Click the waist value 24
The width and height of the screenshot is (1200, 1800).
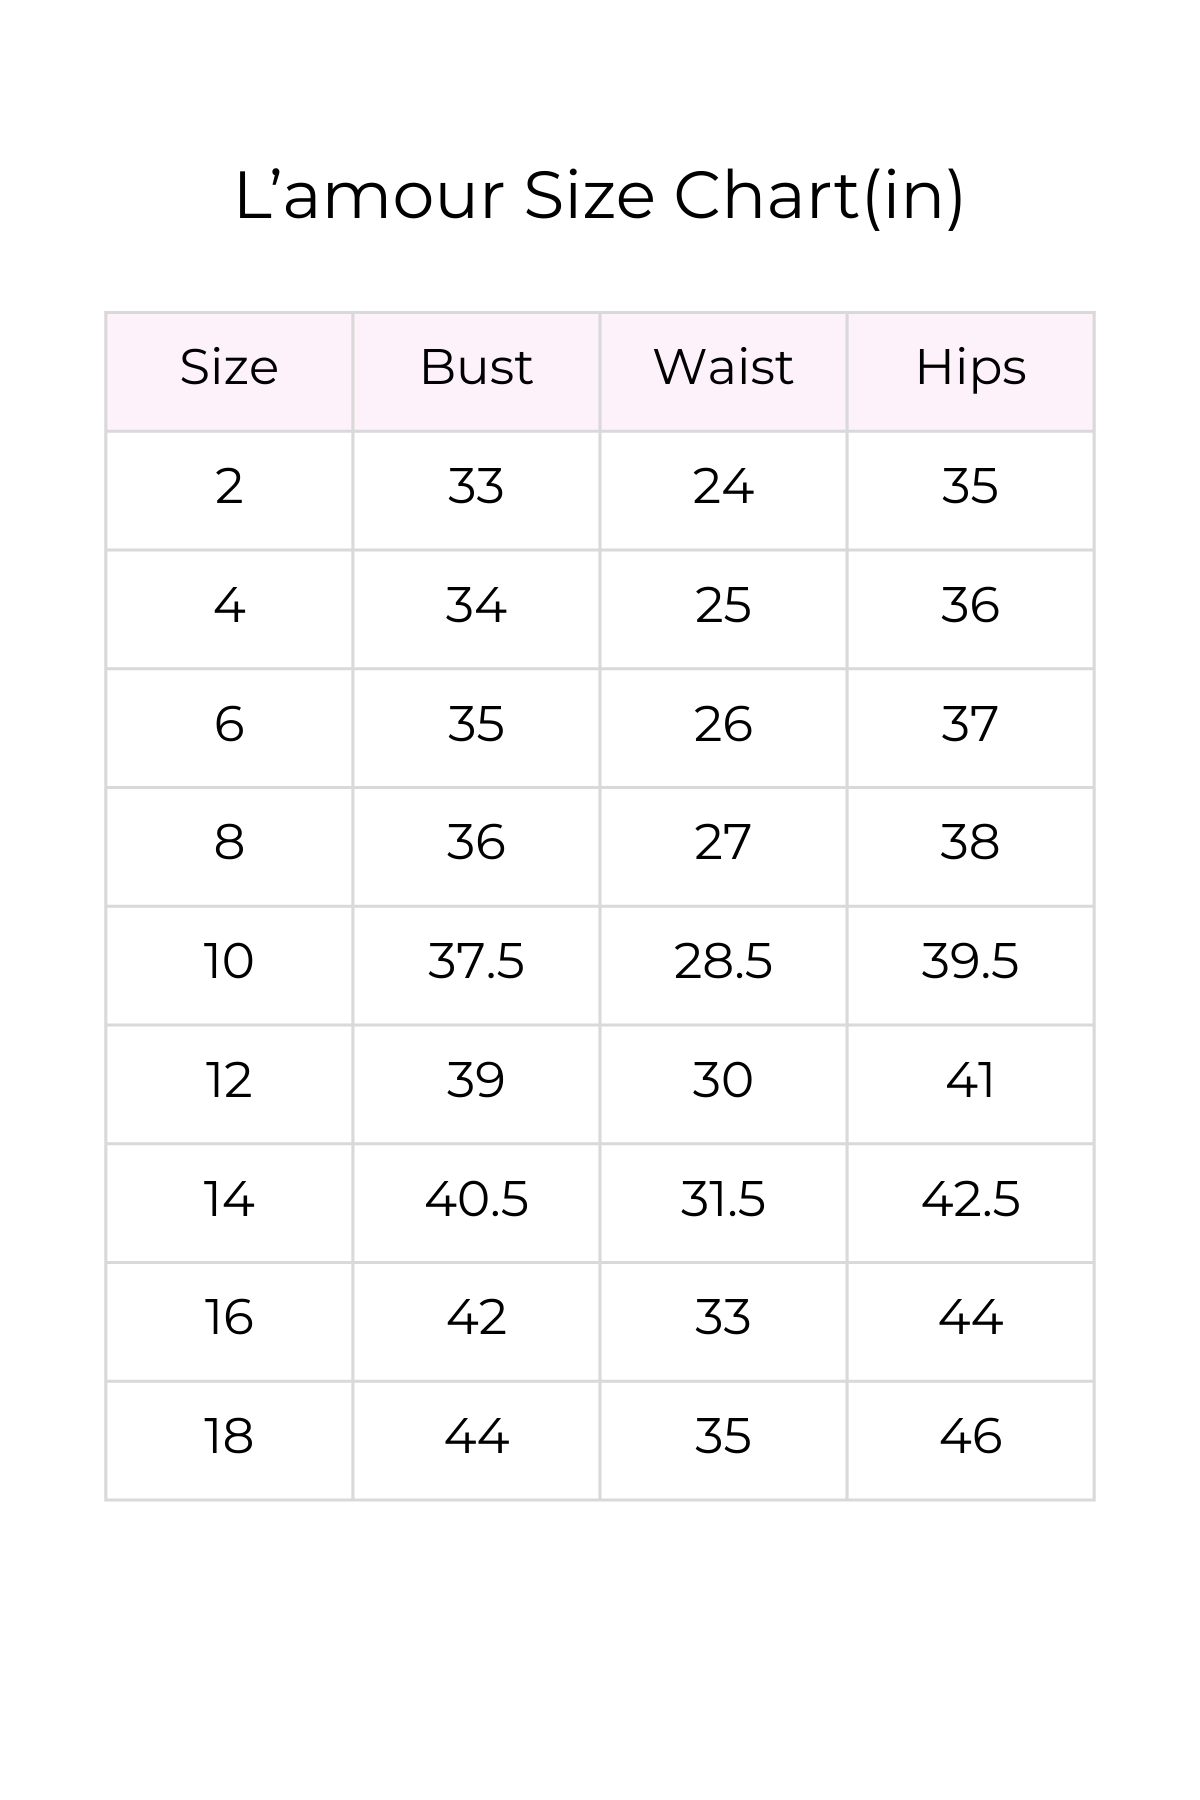tap(723, 487)
